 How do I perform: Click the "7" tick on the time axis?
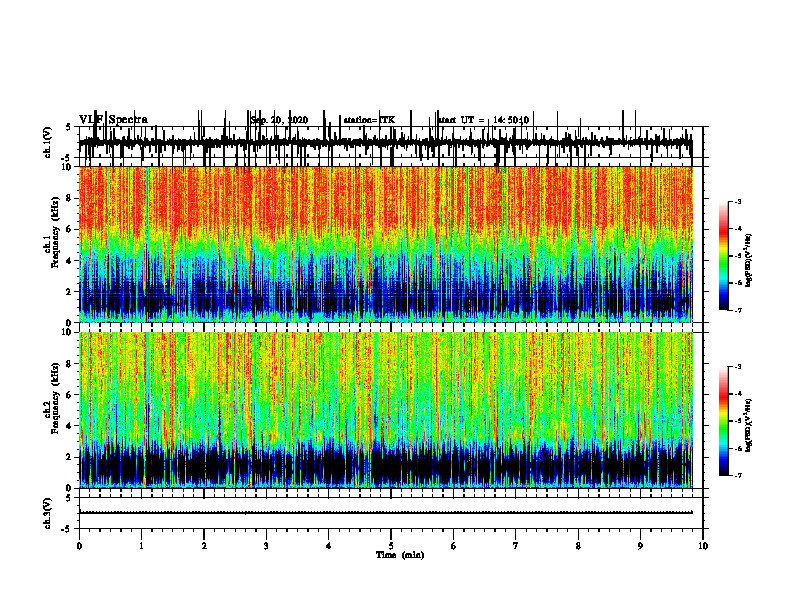coord(516,546)
